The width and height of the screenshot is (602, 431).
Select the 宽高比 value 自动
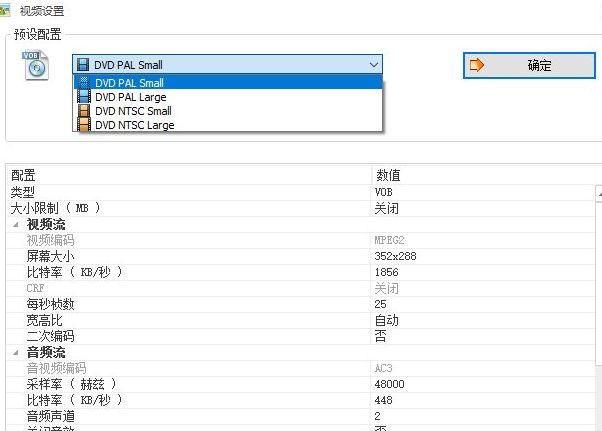pos(386,321)
